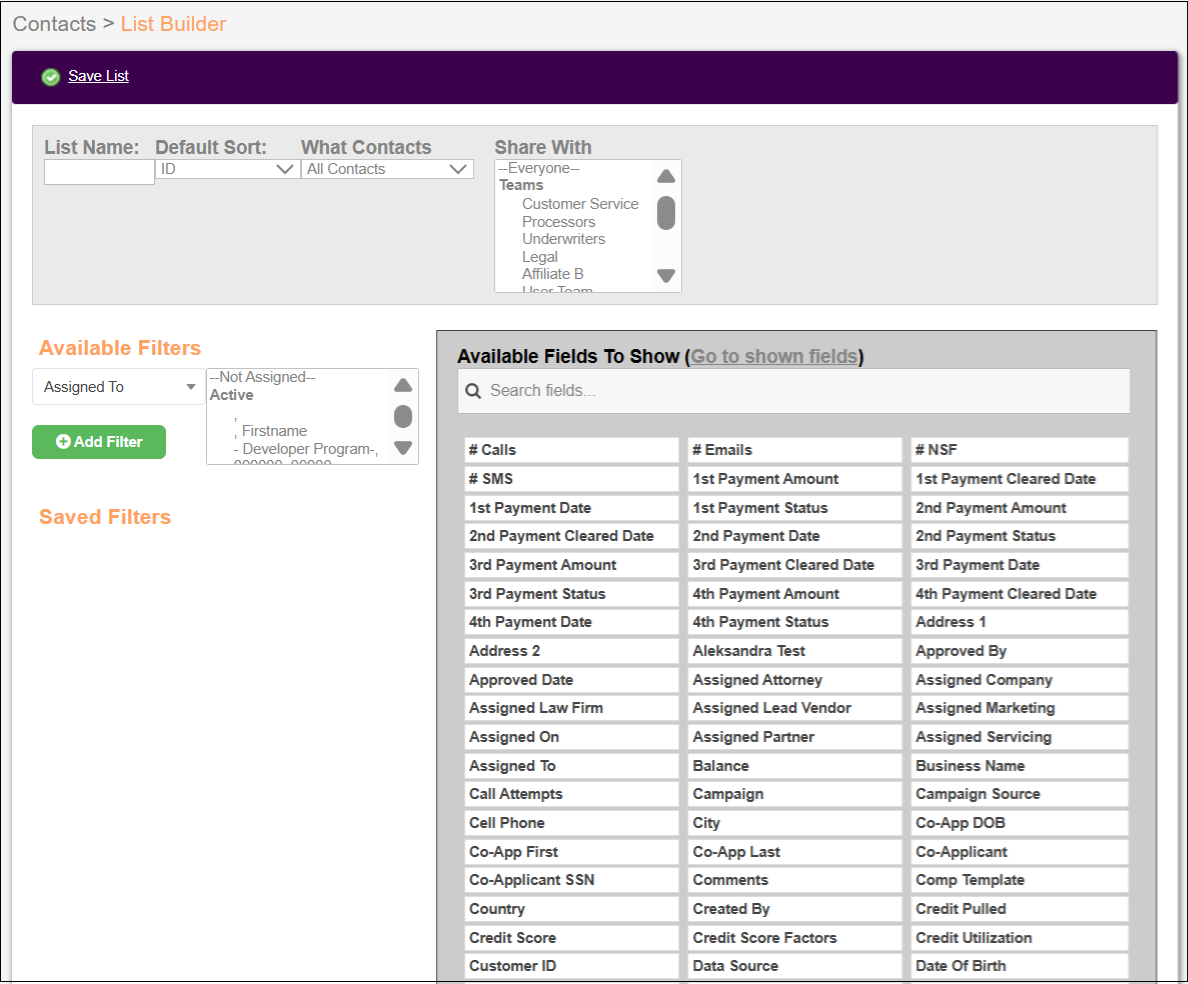Add the Co-Applicant SSN field
This screenshot has width=1188, height=984.
(571, 879)
